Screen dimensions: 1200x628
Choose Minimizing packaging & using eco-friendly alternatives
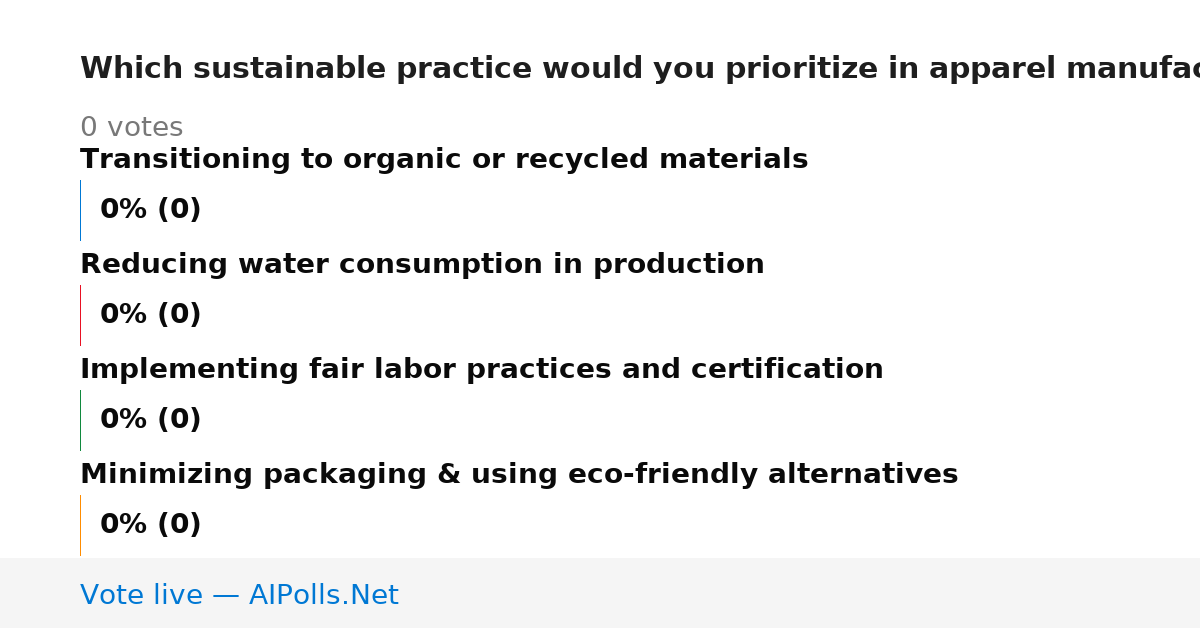519,475
